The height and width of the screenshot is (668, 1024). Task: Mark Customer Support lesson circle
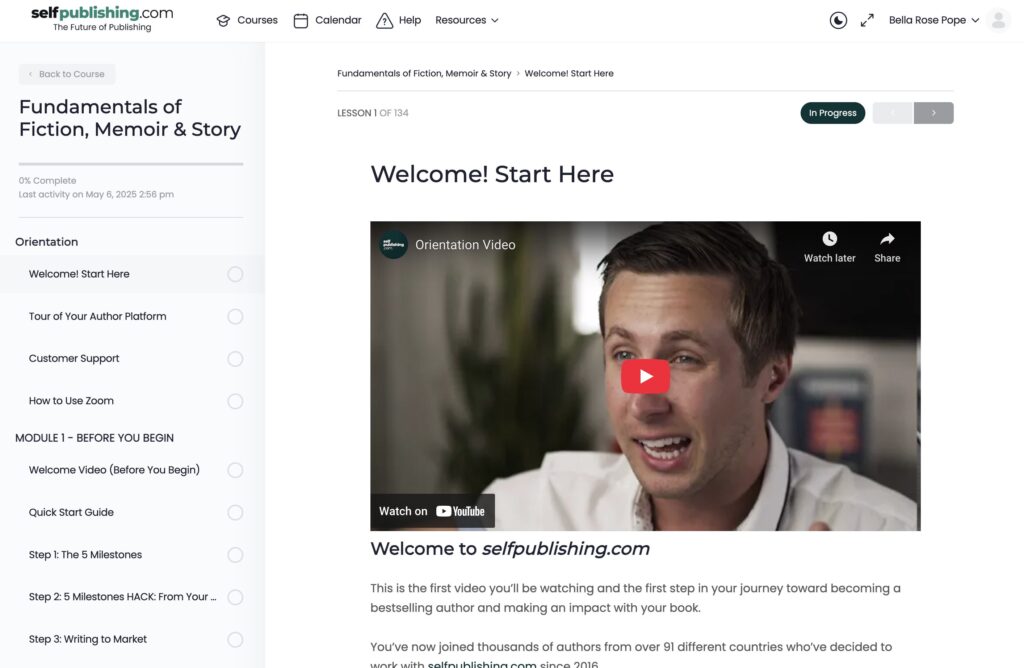[235, 359]
